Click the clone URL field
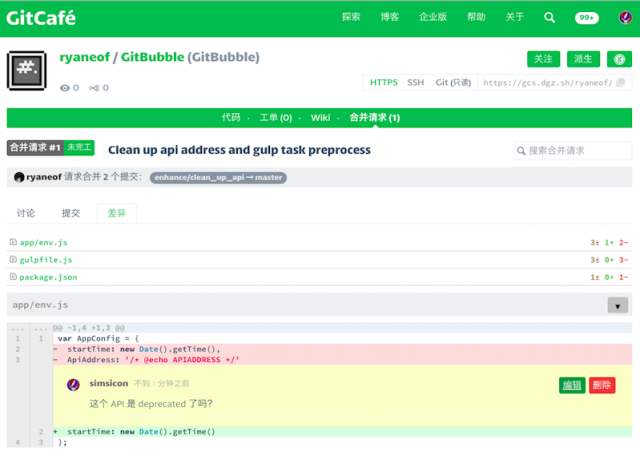Screen dimensions: 640x456 [547, 83]
